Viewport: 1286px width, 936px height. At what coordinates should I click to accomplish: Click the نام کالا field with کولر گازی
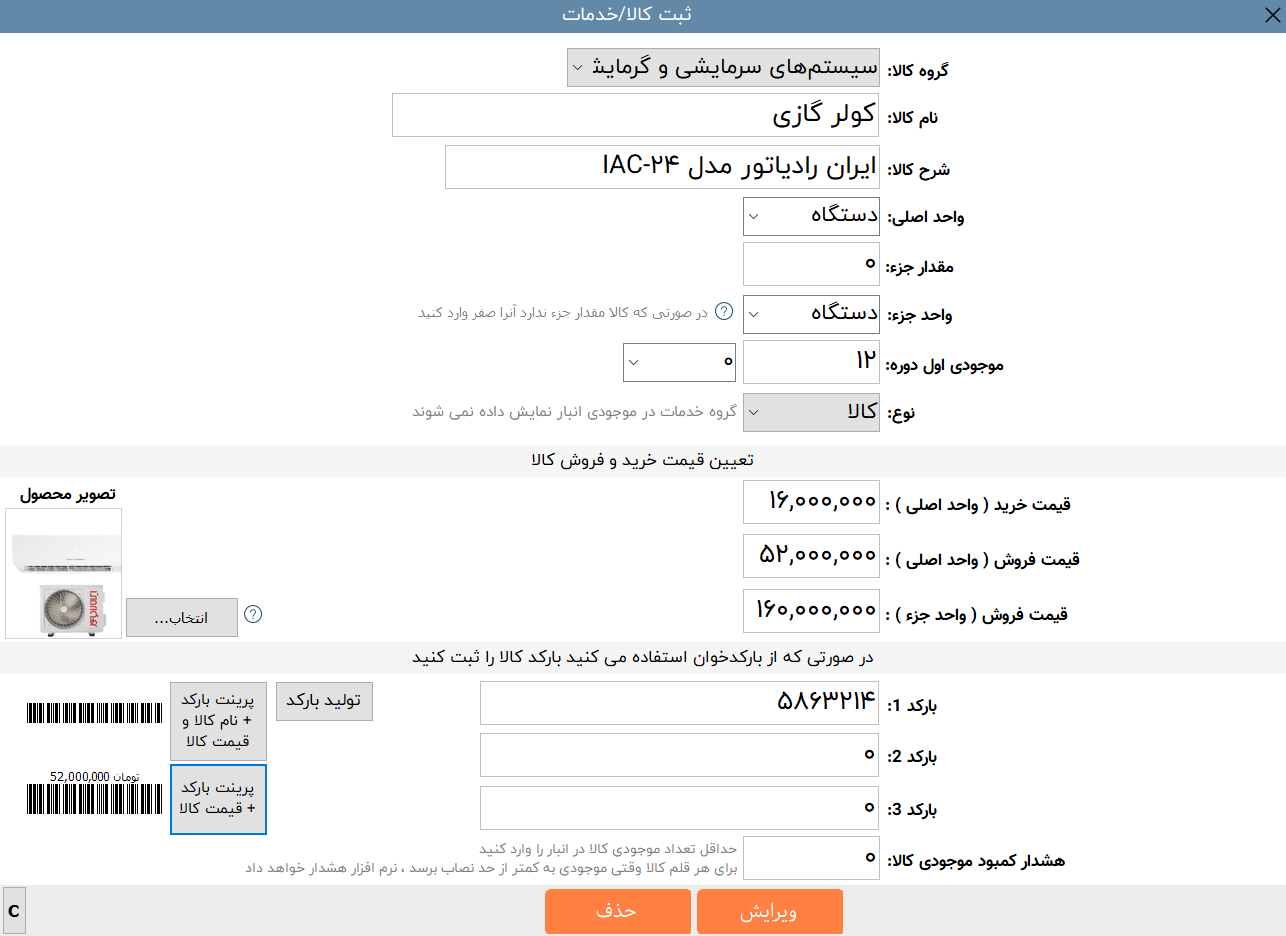pos(636,115)
